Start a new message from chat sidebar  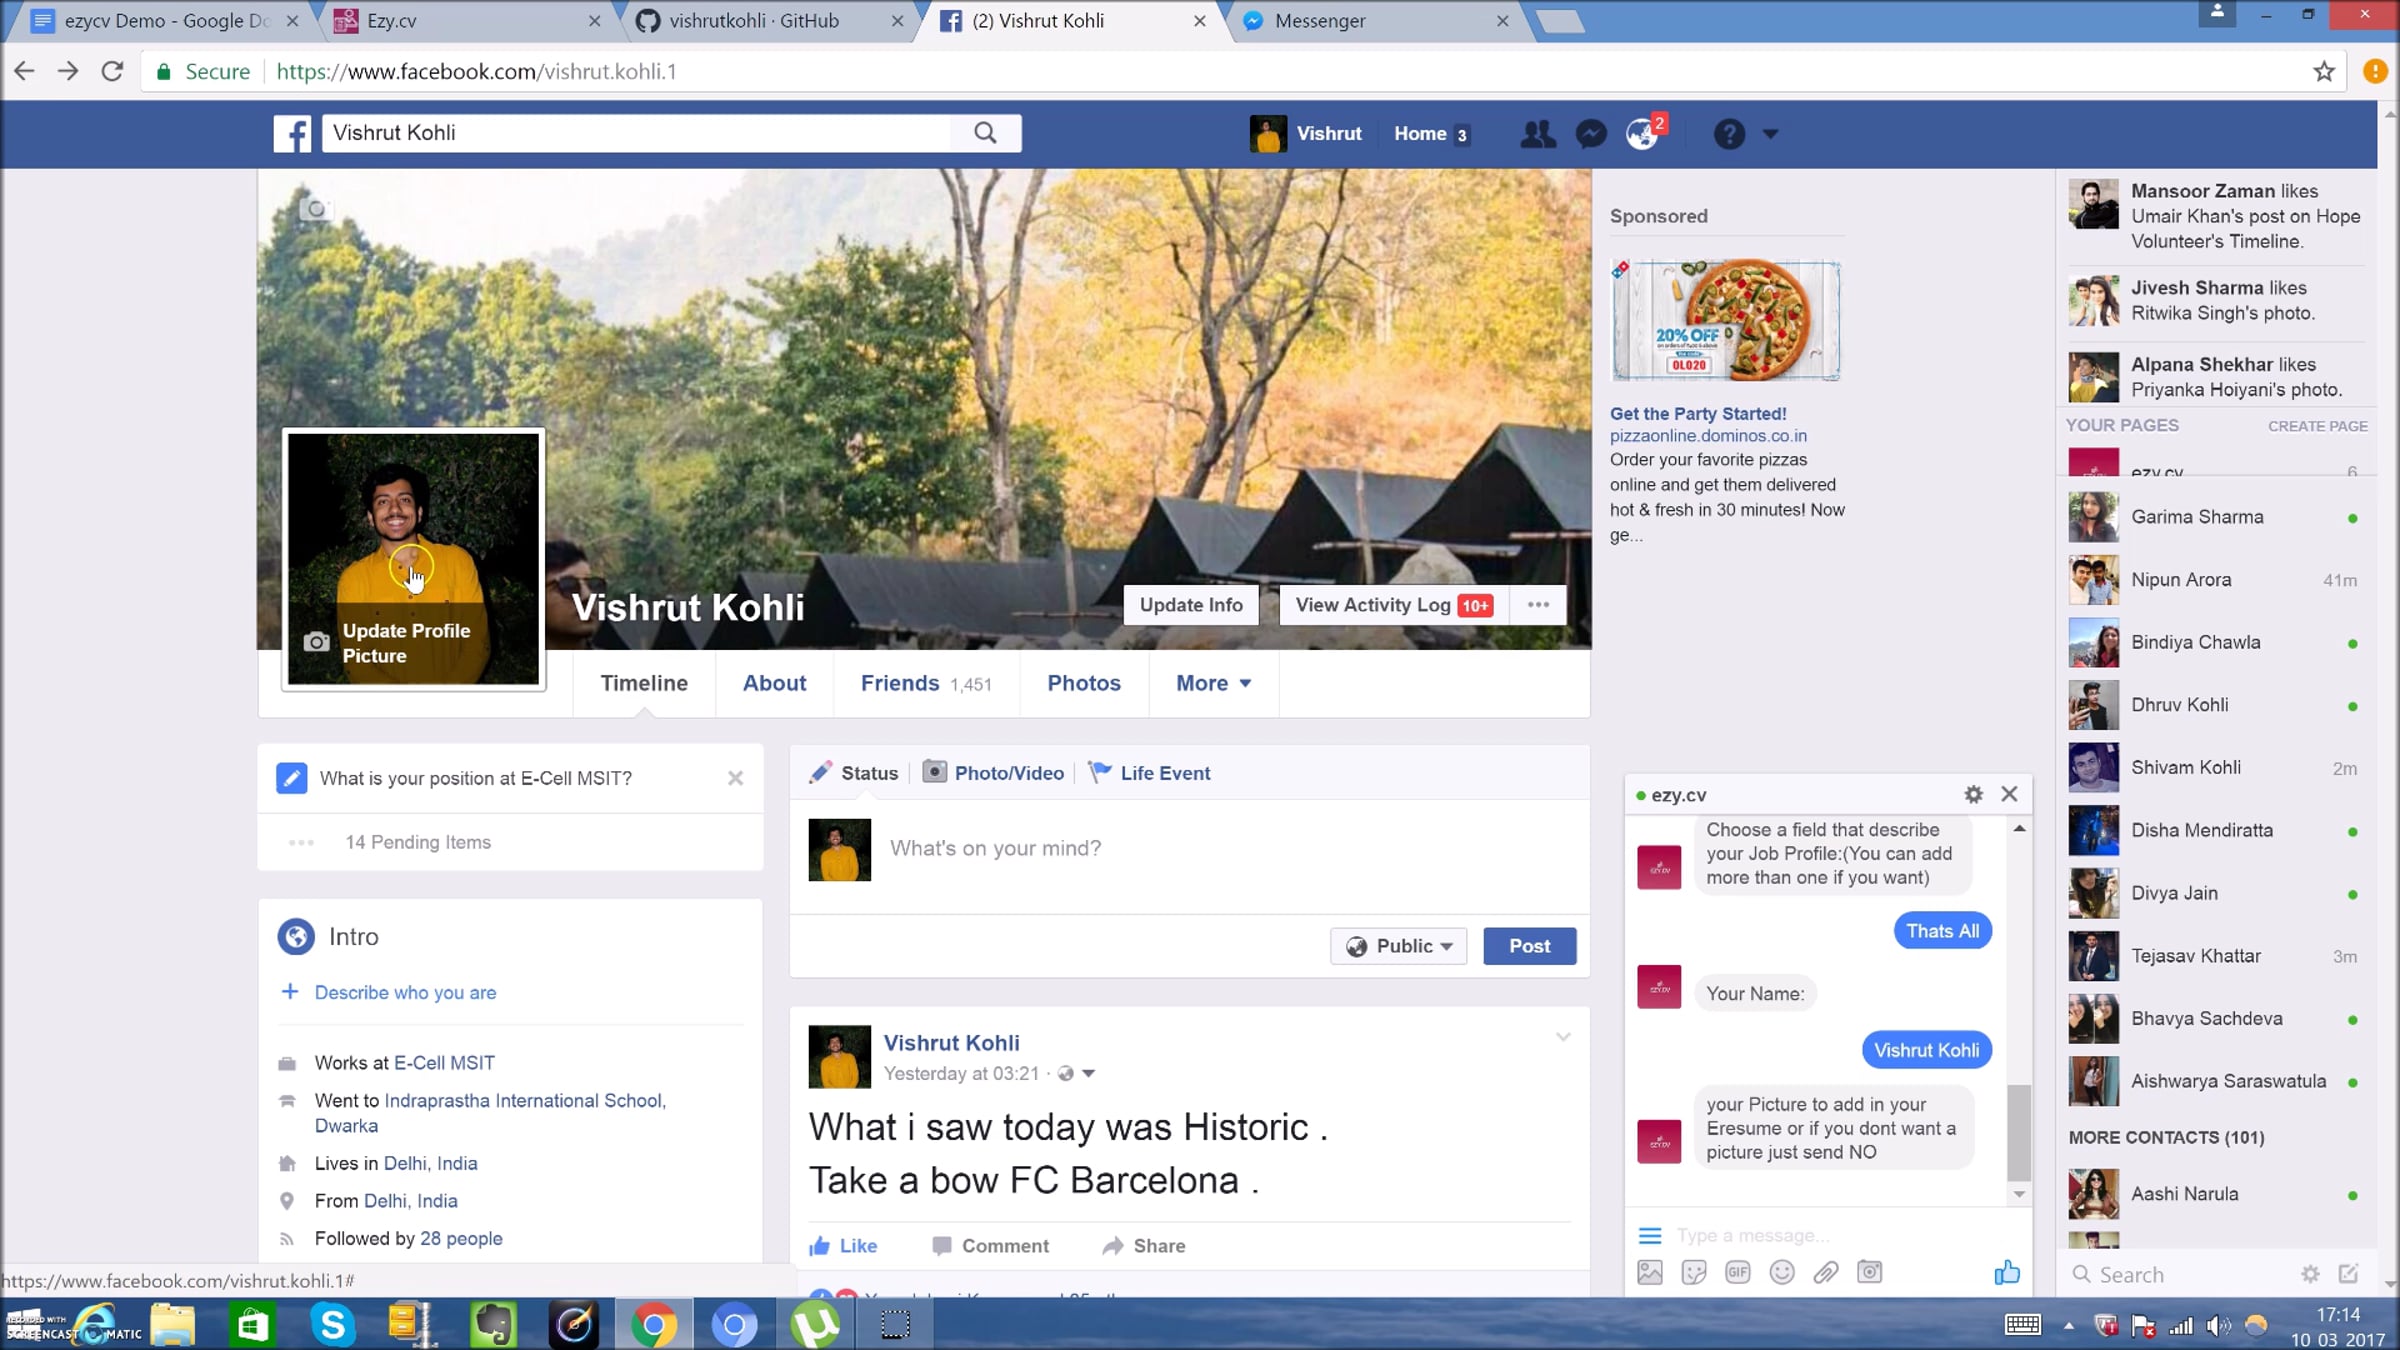(x=2348, y=1274)
